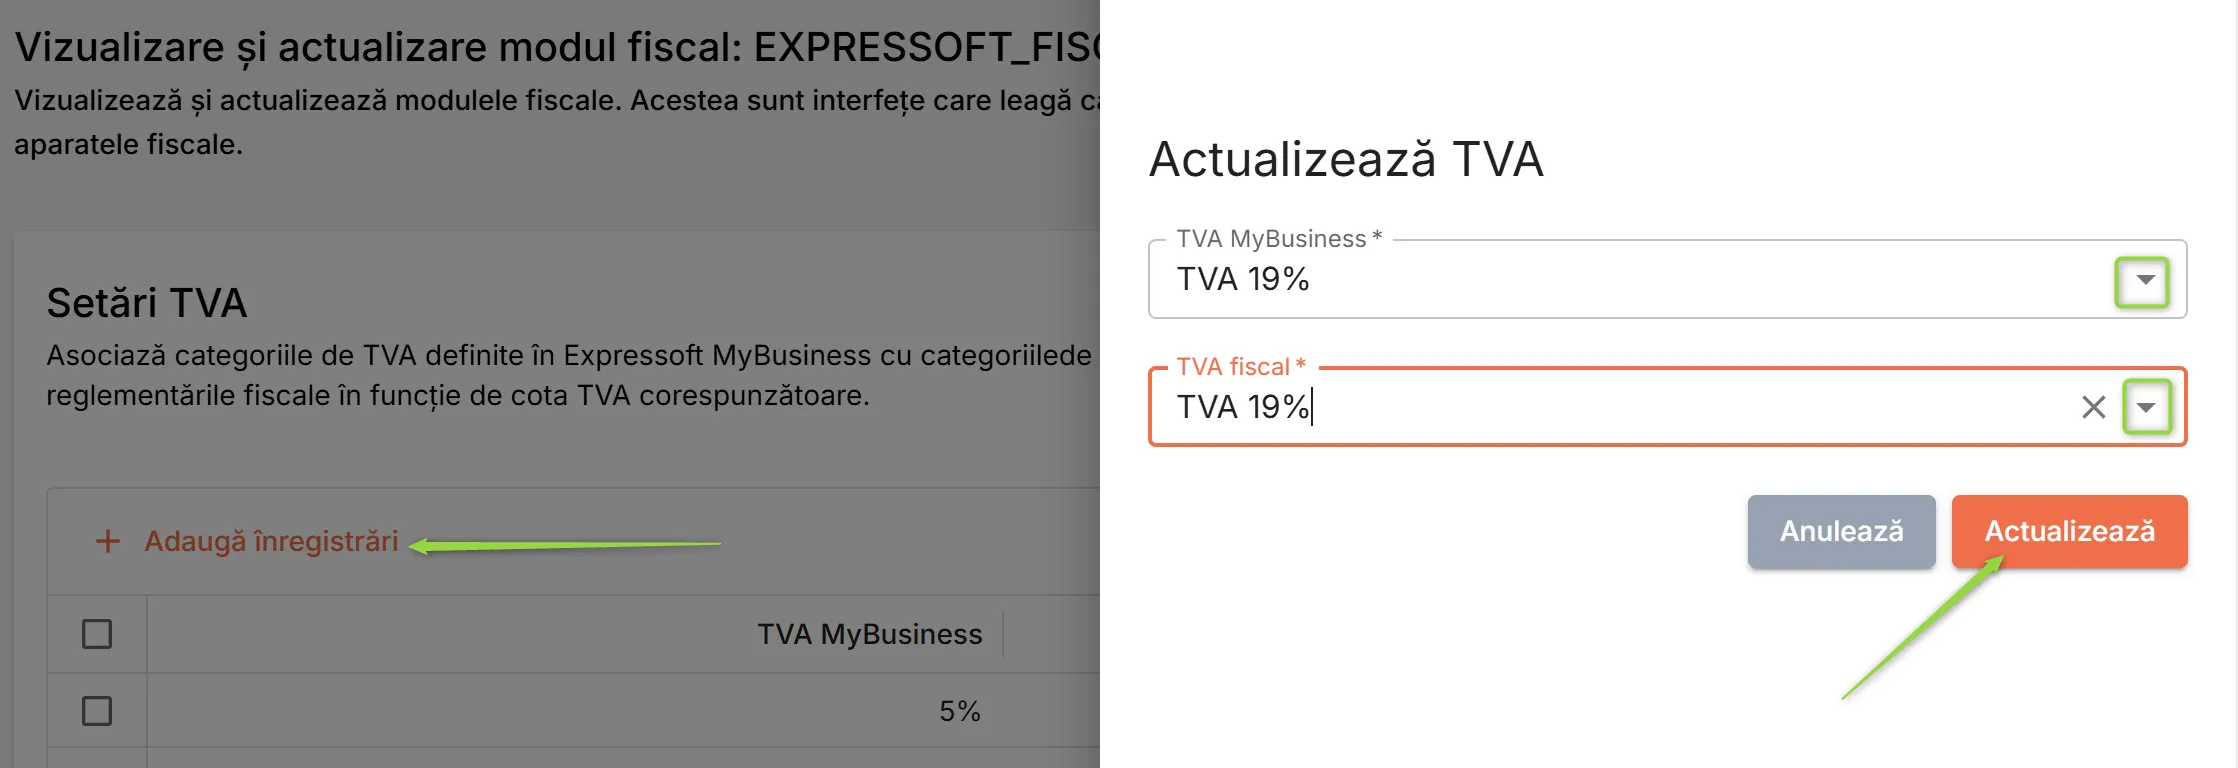
Task: Open the Adaugă înregistrări link text
Action: pyautogui.click(x=271, y=542)
